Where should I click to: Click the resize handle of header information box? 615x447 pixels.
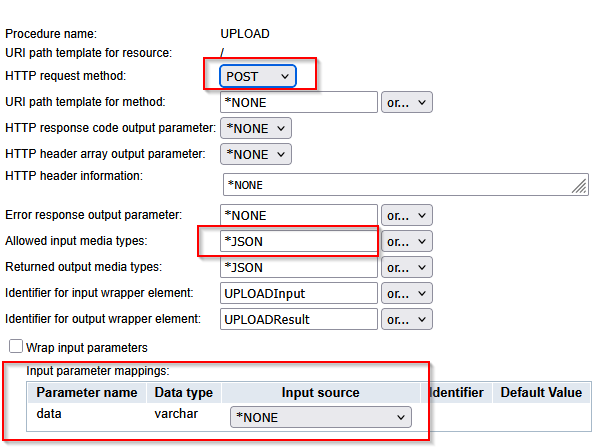(580, 187)
